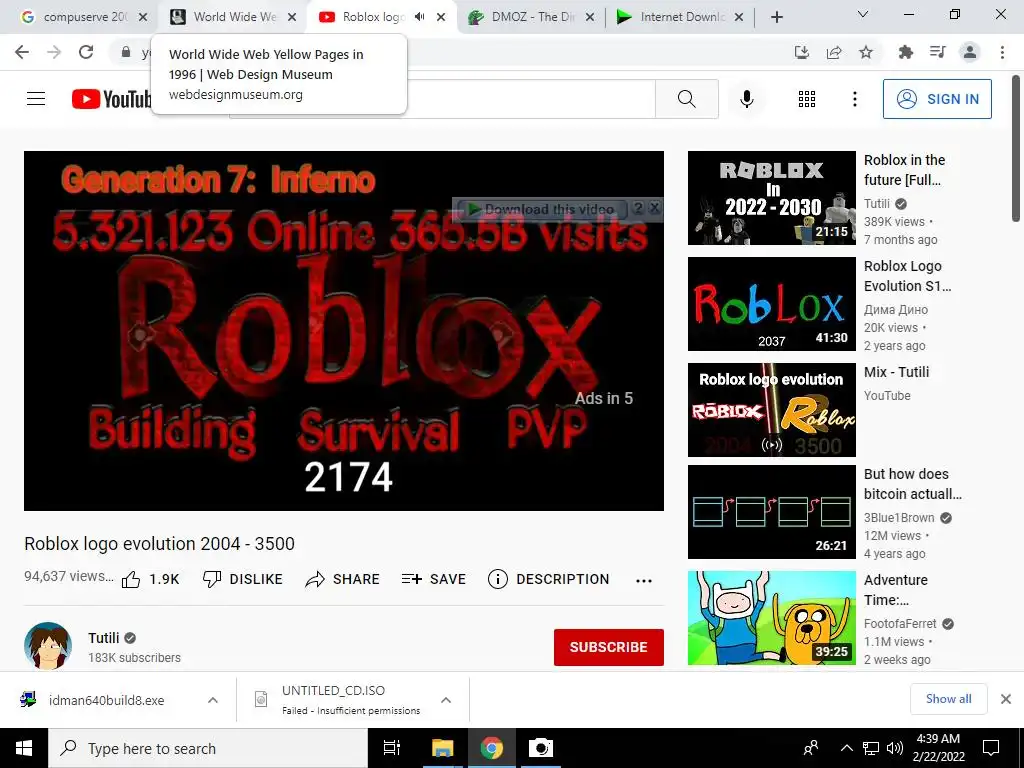Show hidden system tray icons
The width and height of the screenshot is (1024, 768).
[x=846, y=748]
